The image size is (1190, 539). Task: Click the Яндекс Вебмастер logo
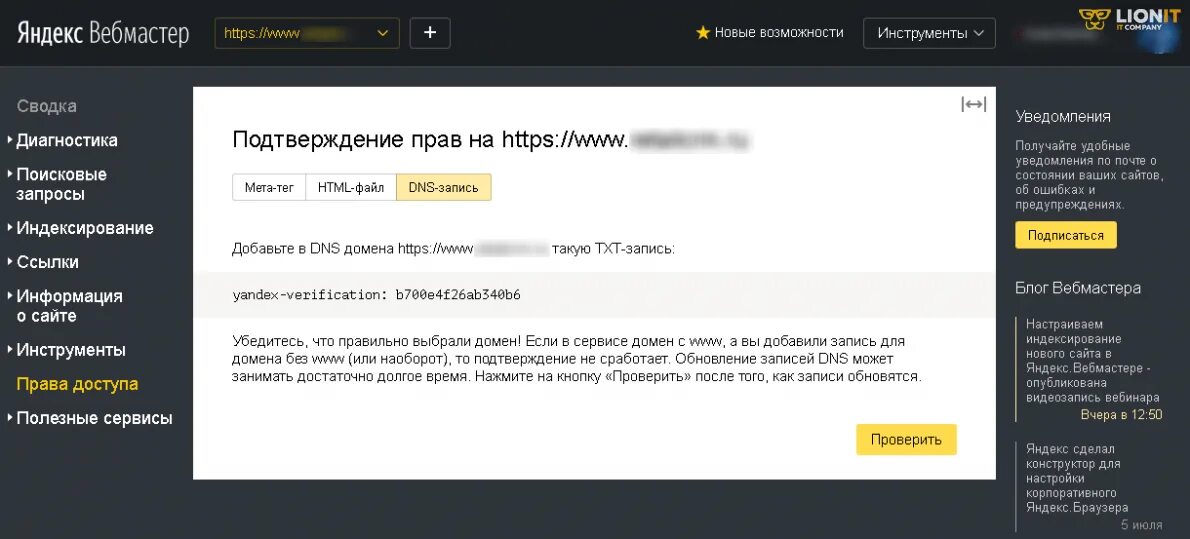(103, 33)
